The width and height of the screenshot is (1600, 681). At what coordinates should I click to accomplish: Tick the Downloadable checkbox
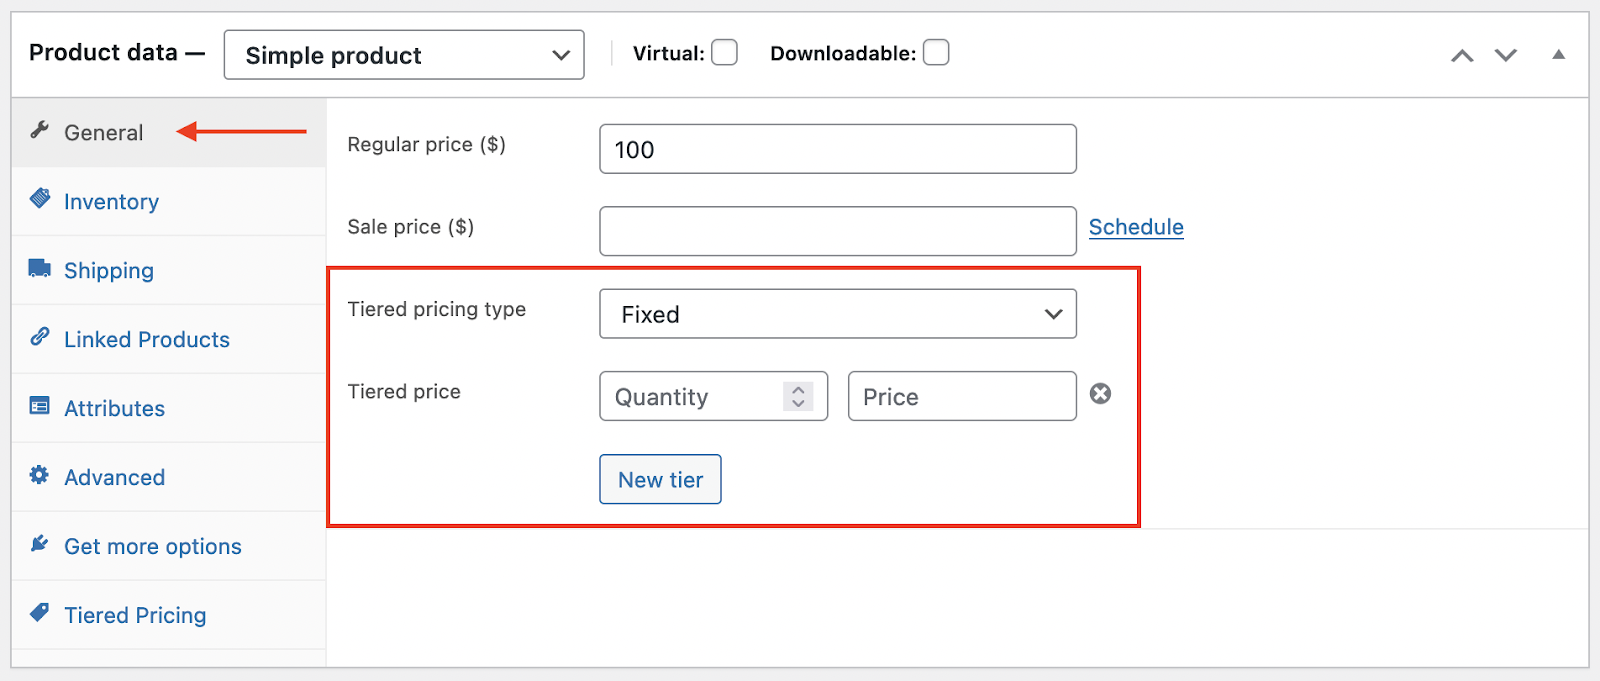click(x=936, y=53)
